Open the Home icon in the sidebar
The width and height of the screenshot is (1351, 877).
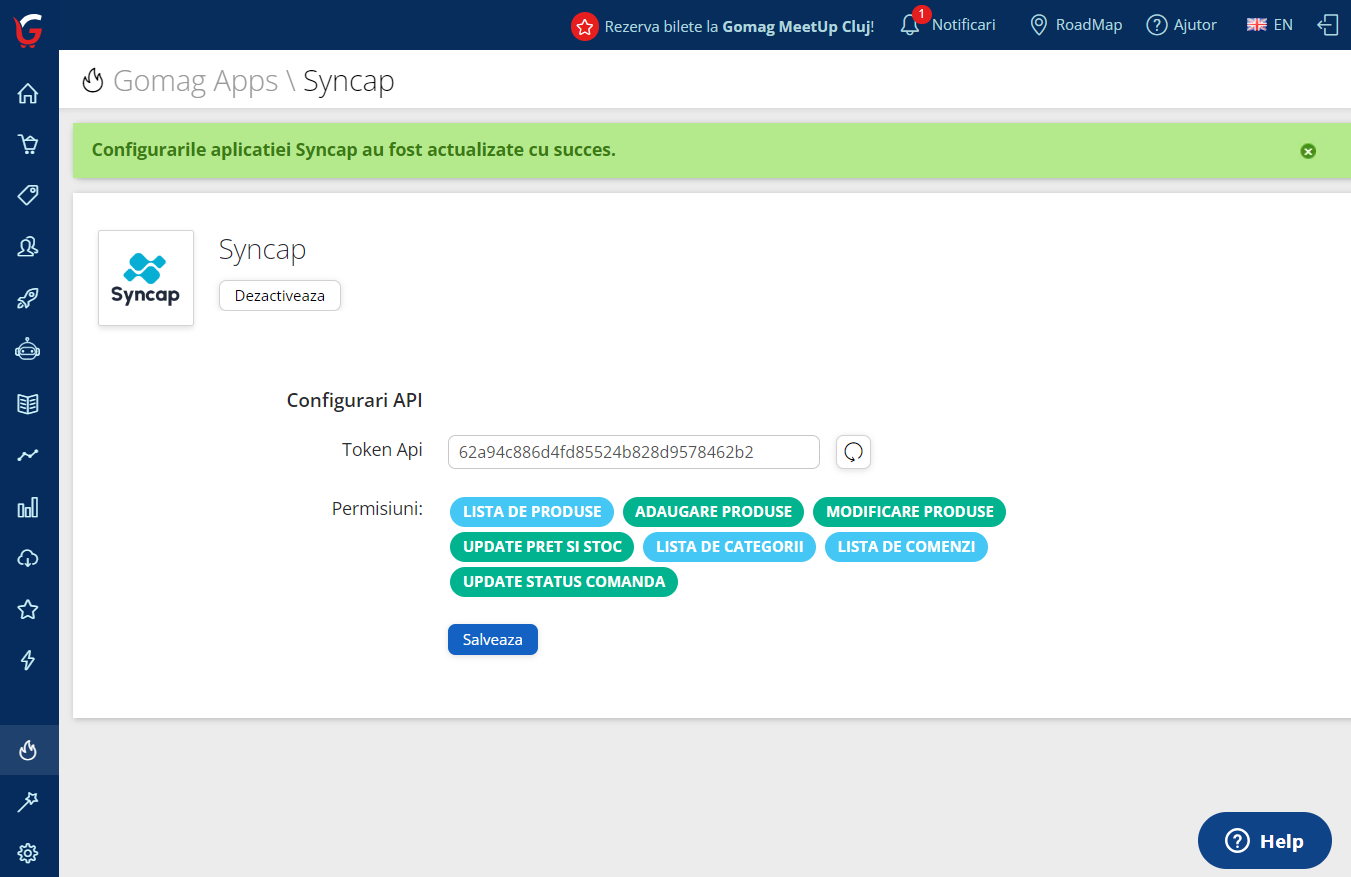[28, 94]
